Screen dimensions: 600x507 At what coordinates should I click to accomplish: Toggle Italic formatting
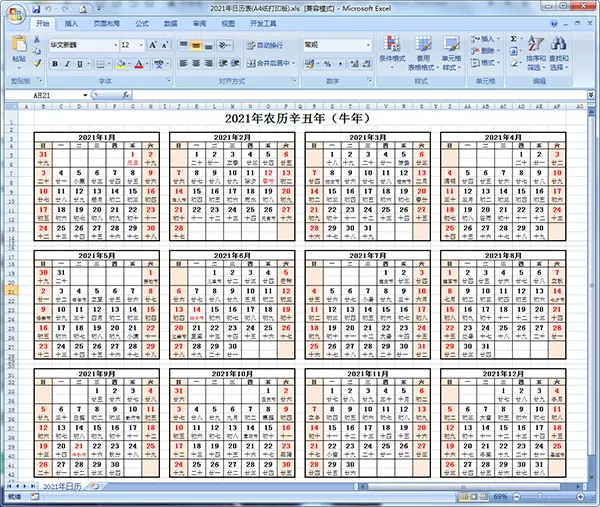(x=67, y=64)
